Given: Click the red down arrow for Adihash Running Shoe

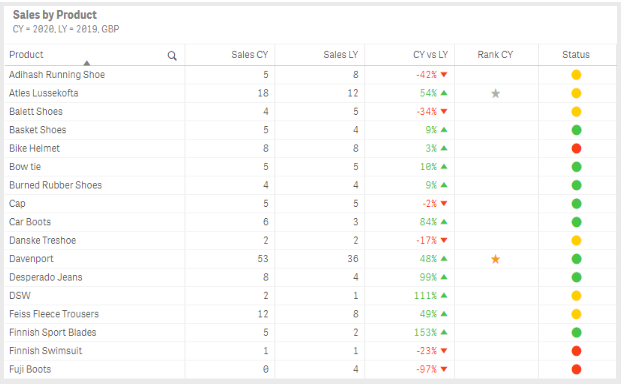Looking at the screenshot, I should pyautogui.click(x=444, y=75).
